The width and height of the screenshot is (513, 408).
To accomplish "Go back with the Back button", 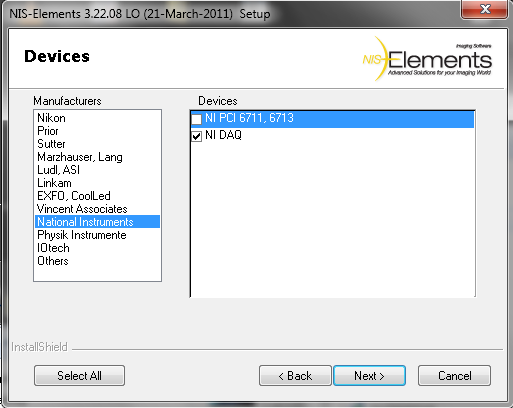I will click(295, 376).
